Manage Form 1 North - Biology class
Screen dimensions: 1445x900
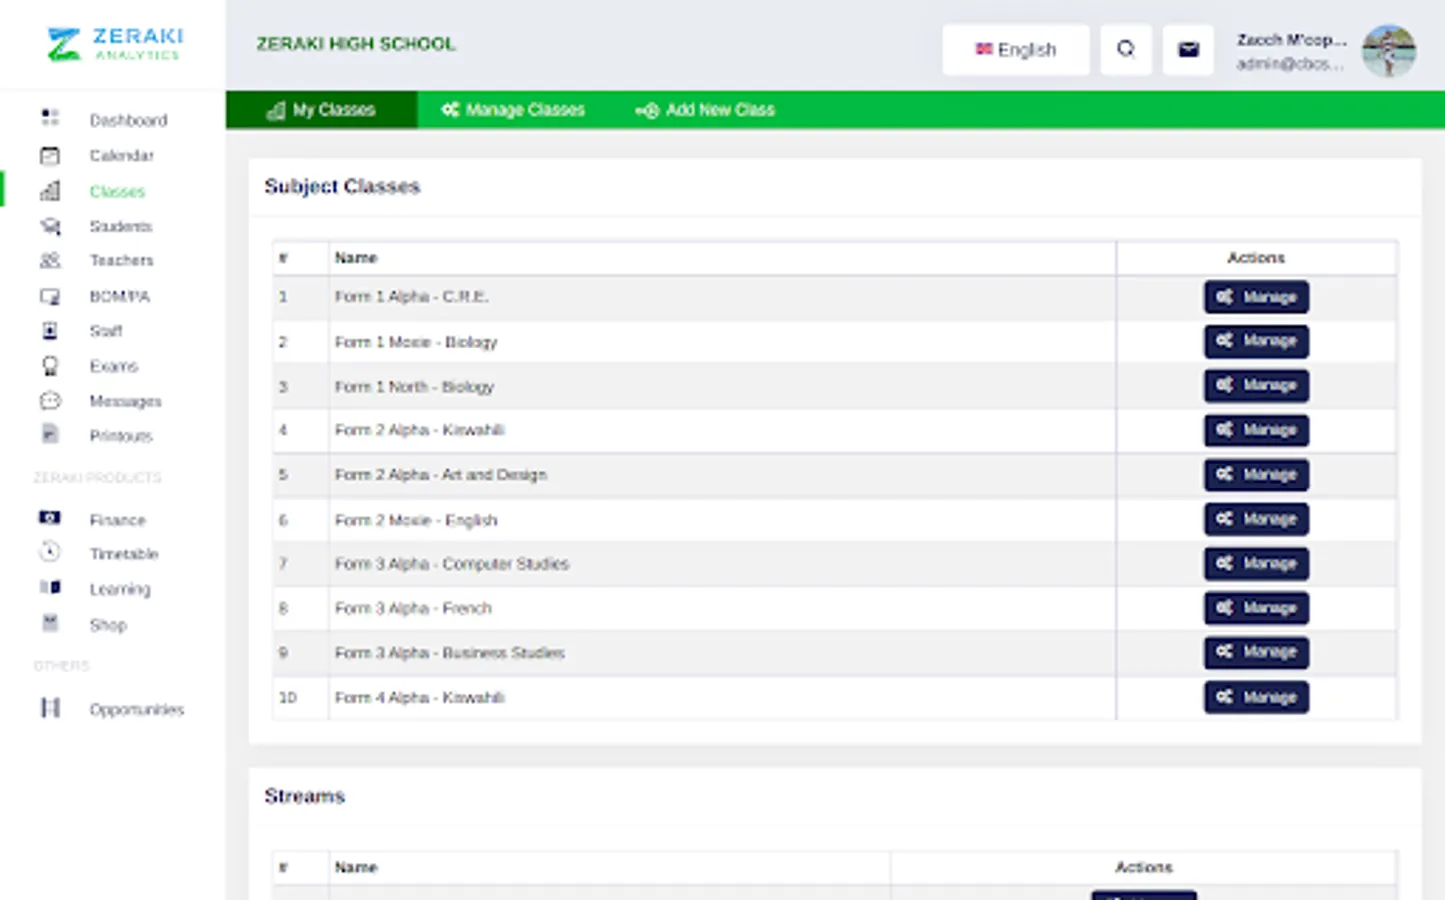click(x=1256, y=385)
